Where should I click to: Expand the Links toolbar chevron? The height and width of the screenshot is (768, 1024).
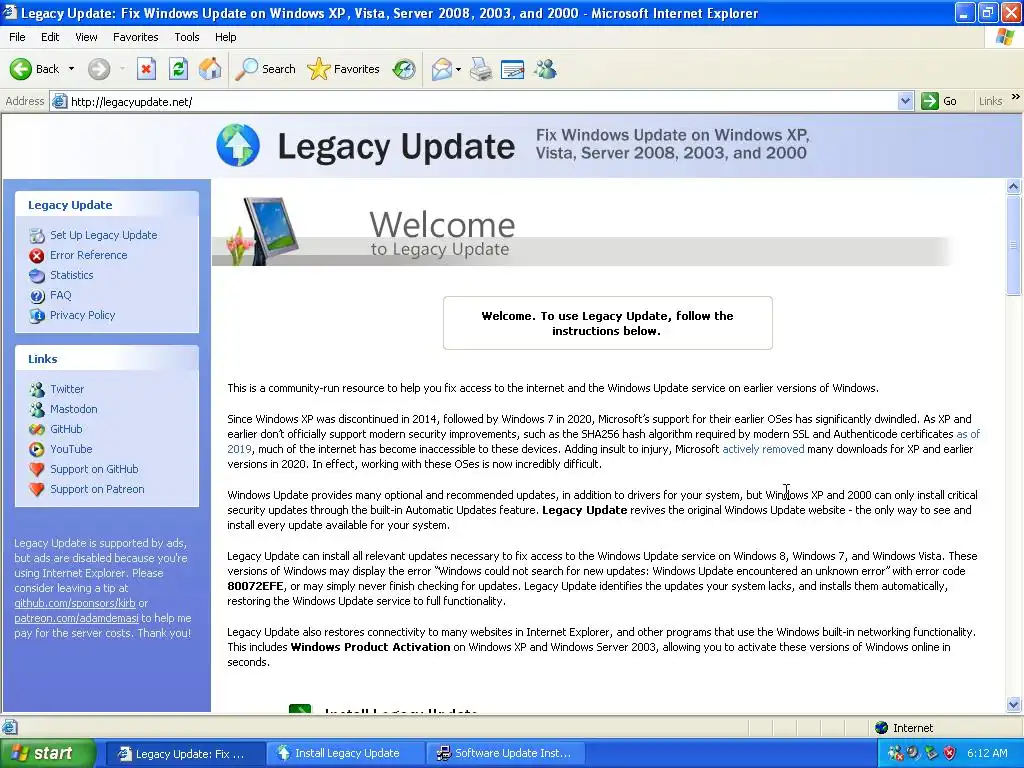click(1016, 97)
